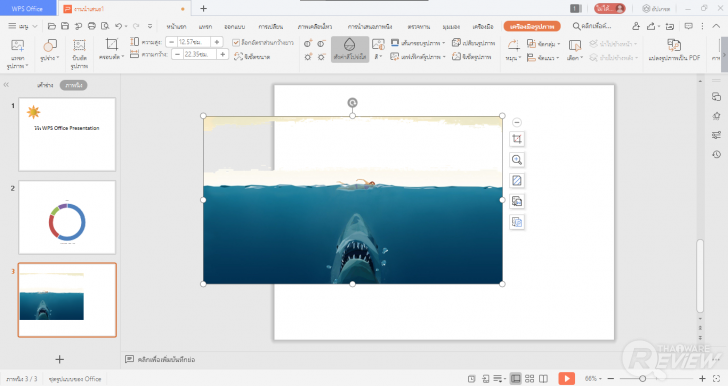Viewport: 728px width, 386px height.
Task: Open the Design ribbon tab
Action: pos(235,26)
